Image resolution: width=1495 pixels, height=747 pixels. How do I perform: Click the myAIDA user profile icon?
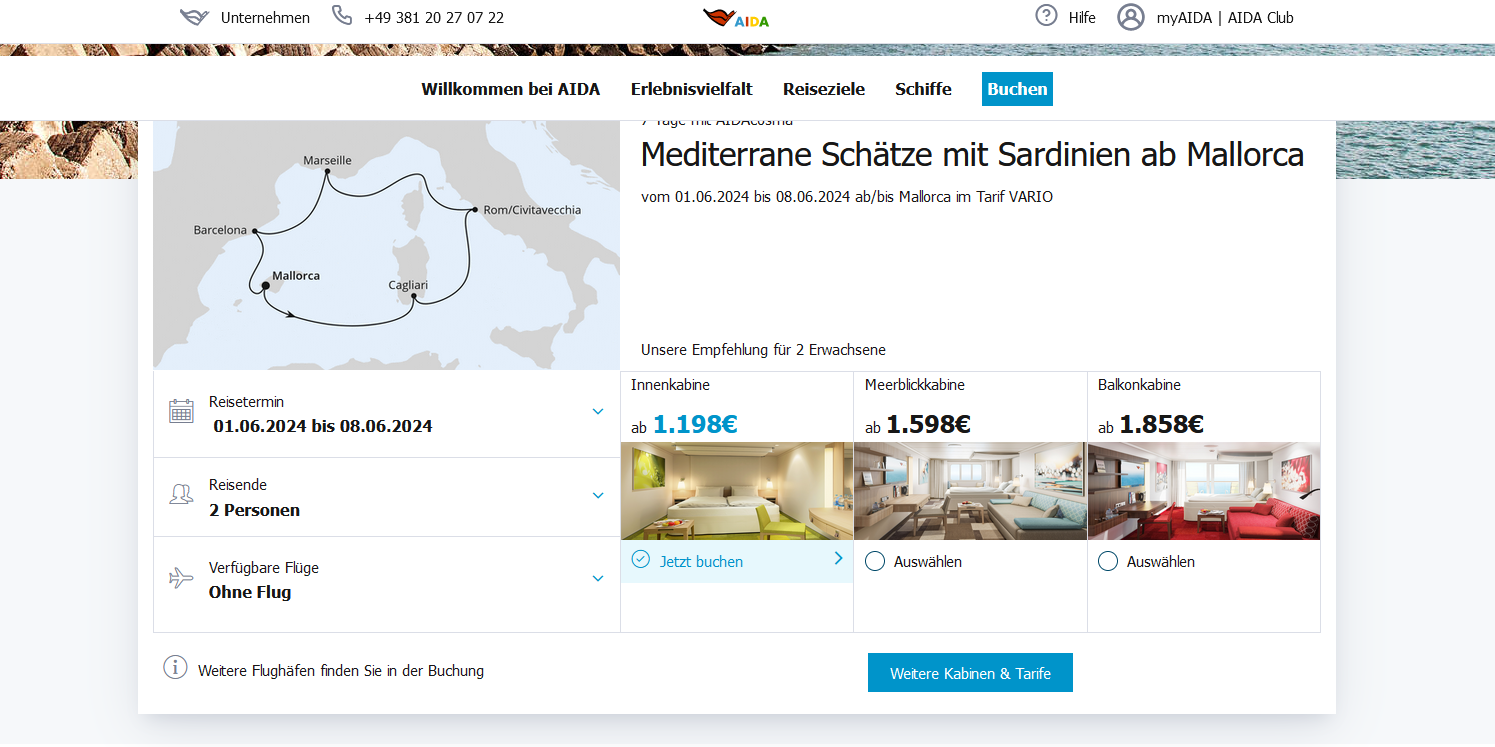pos(1130,17)
